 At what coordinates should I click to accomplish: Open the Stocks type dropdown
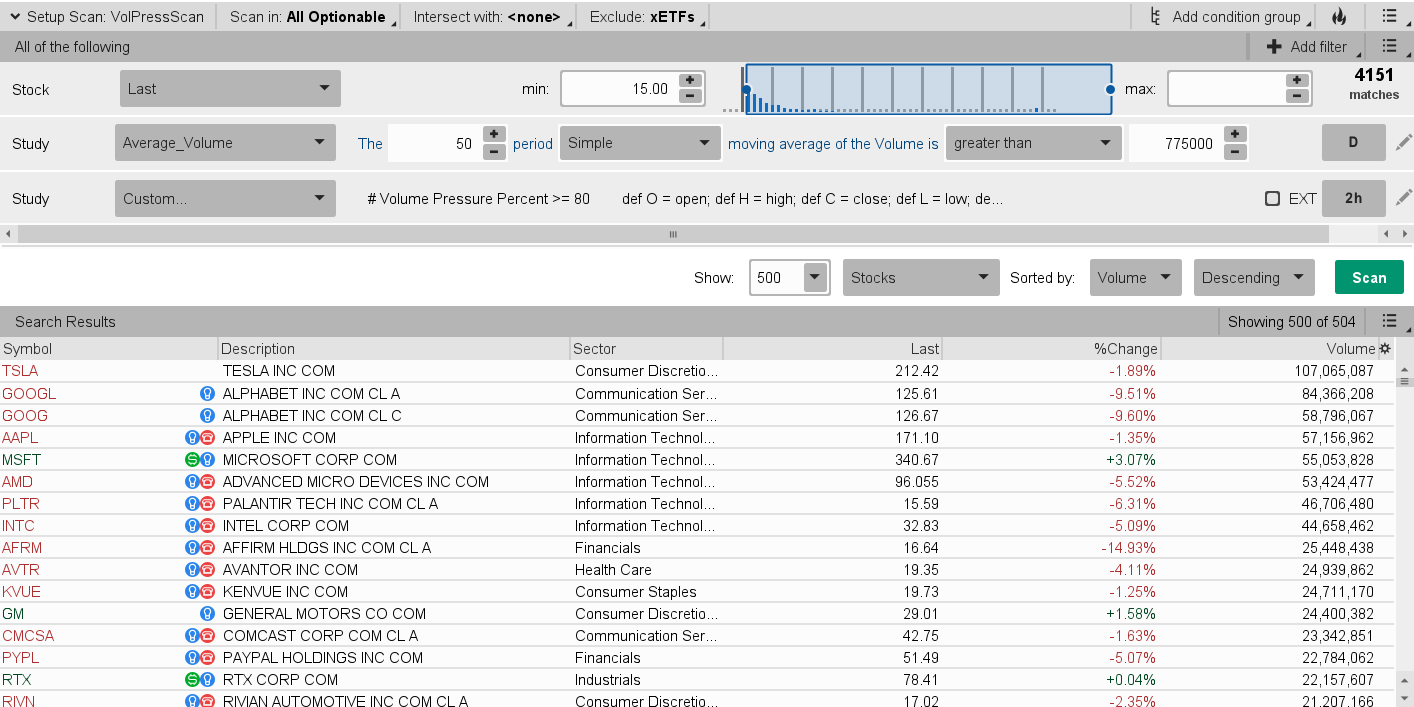tap(921, 278)
